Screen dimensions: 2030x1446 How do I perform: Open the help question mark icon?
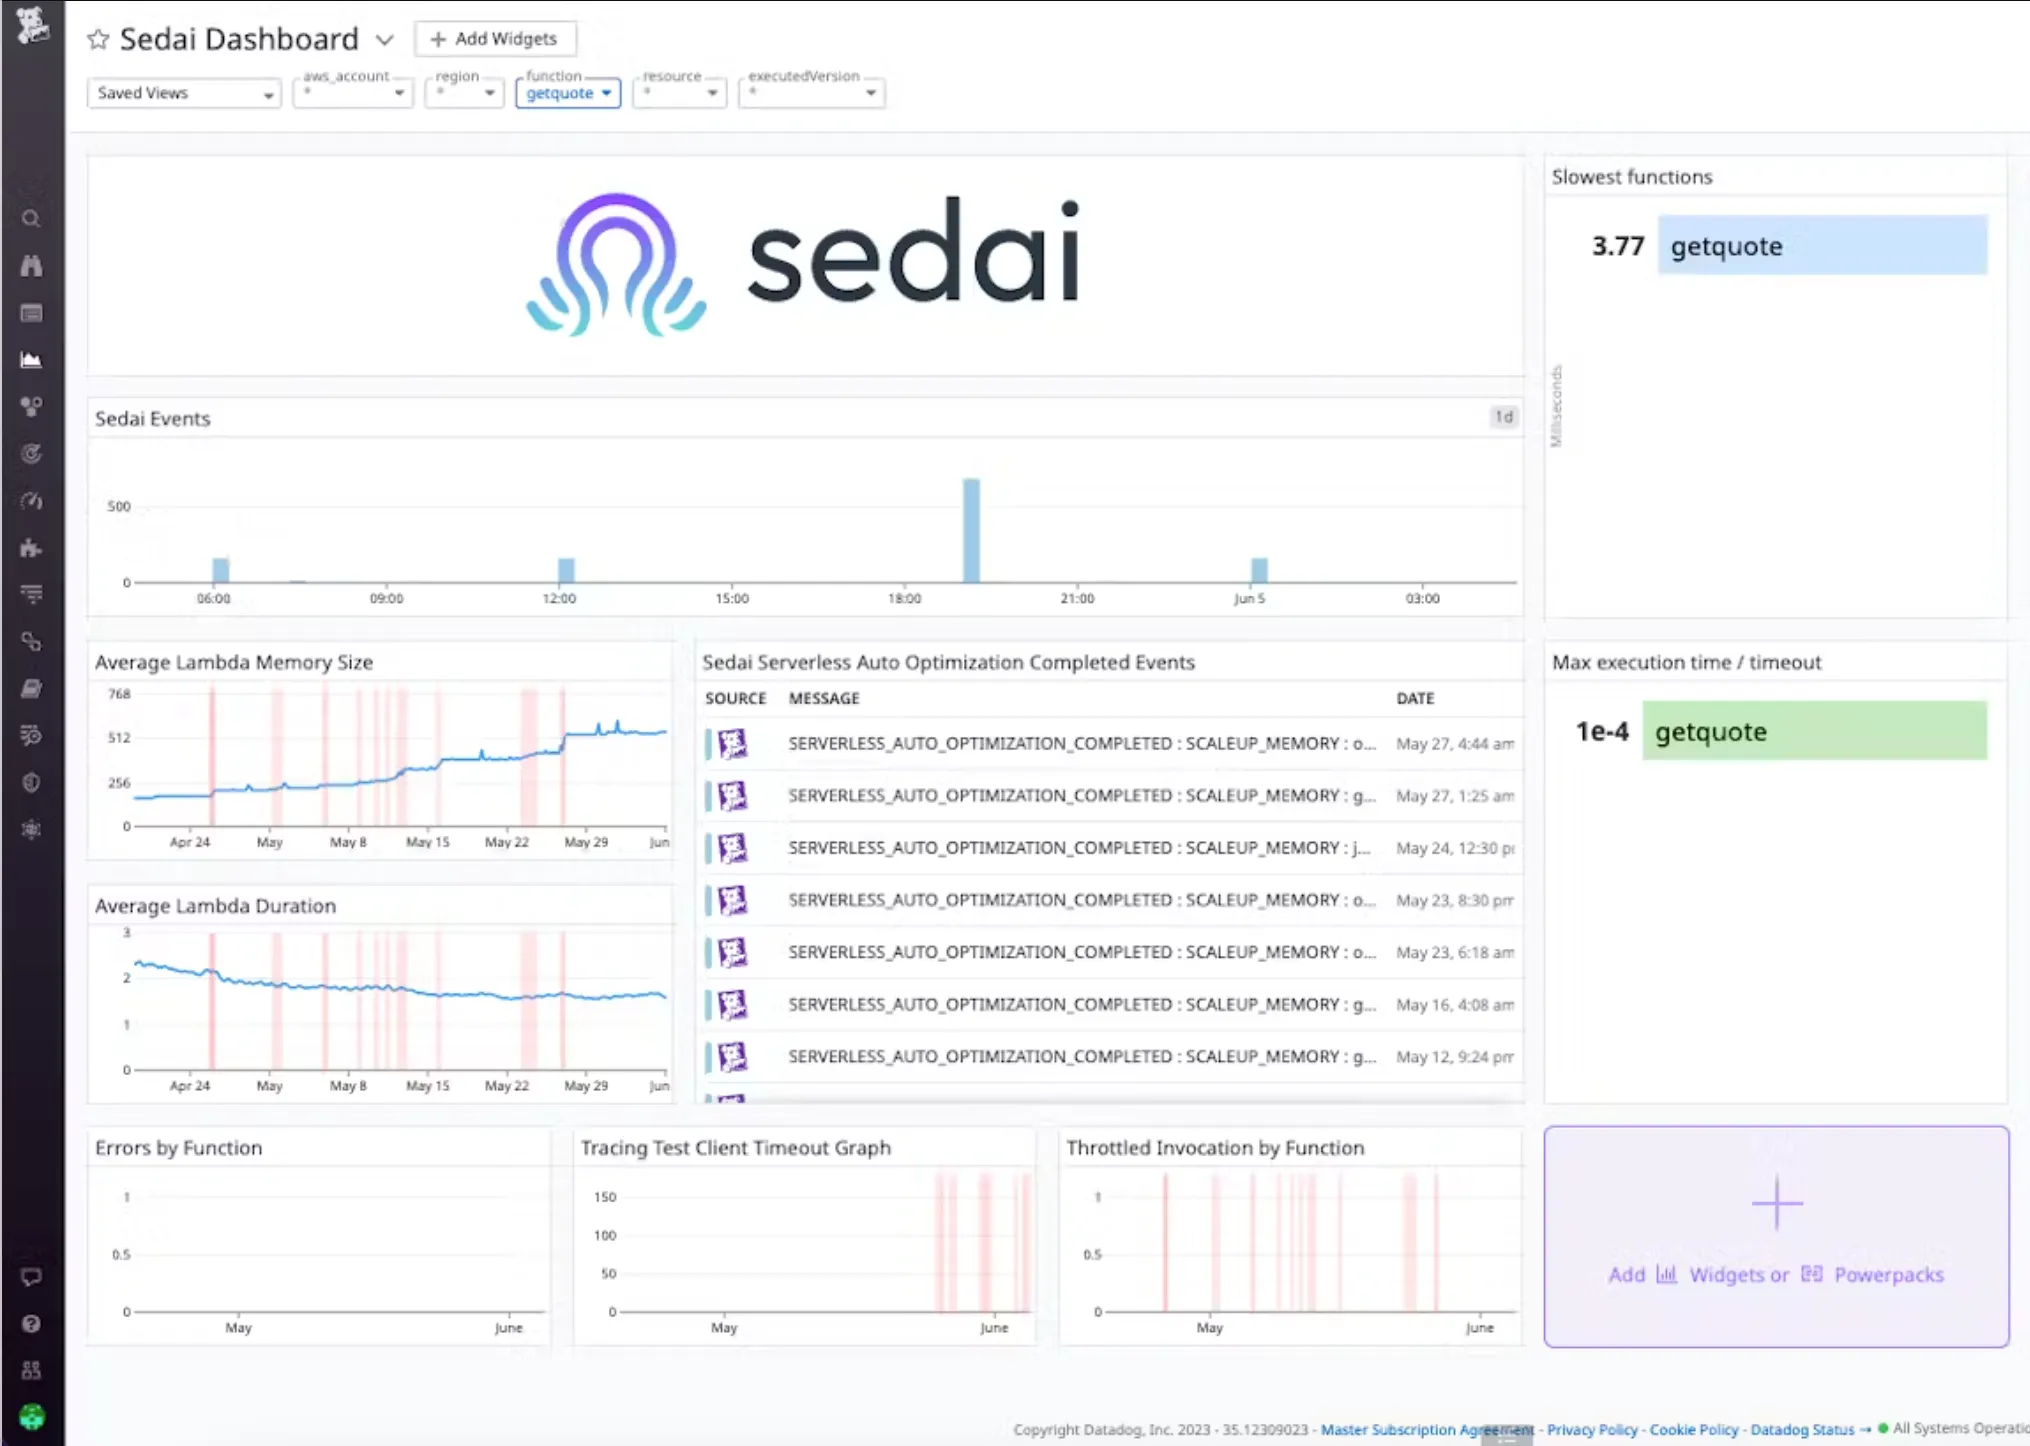[31, 1324]
